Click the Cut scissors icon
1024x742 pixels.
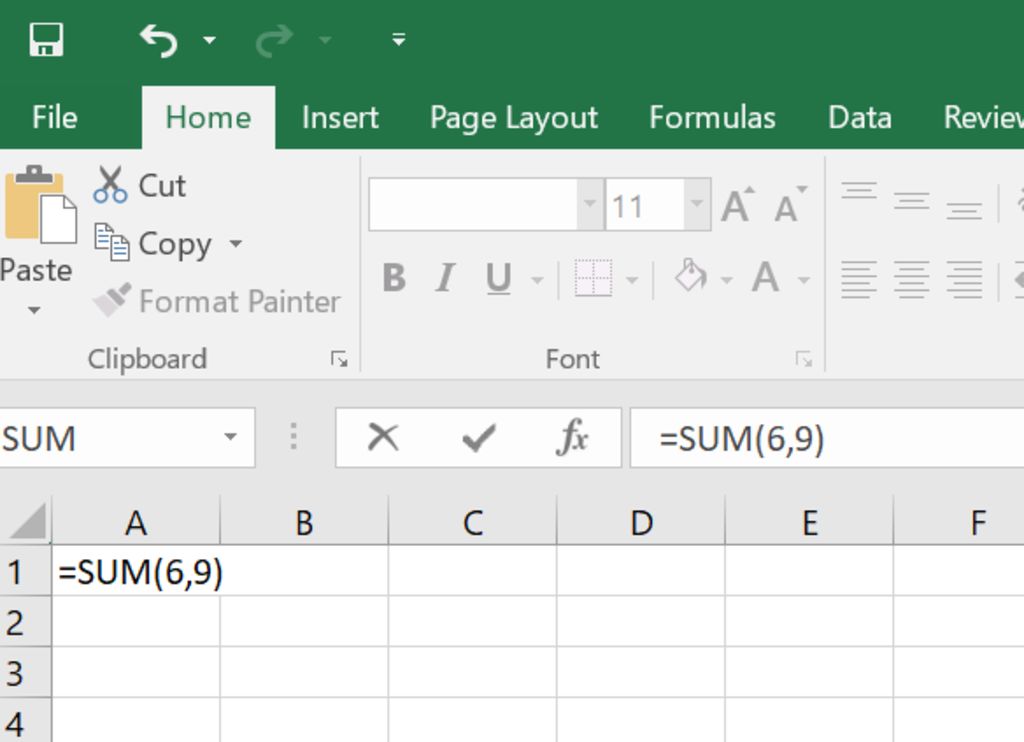coord(110,186)
